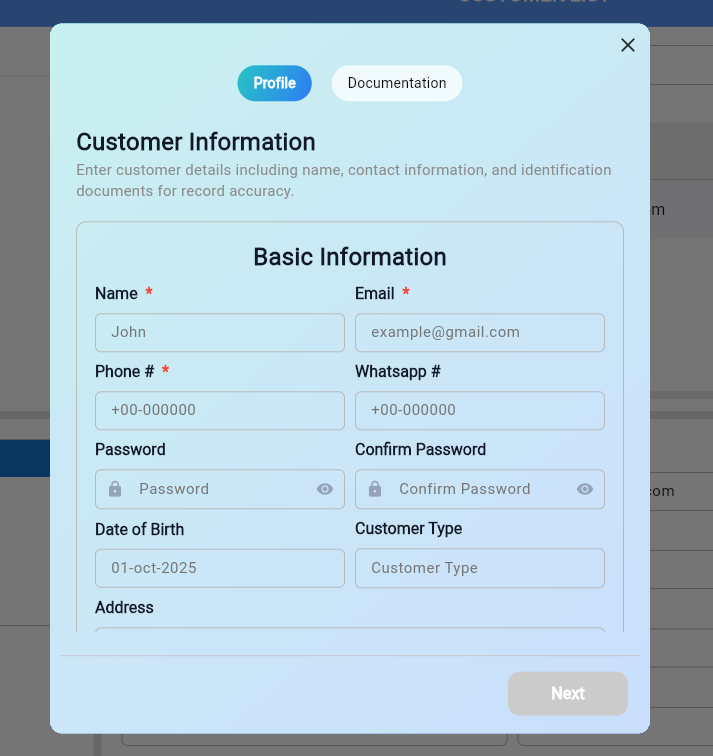Click the lock icon in Password field
Image resolution: width=713 pixels, height=756 pixels.
pyautogui.click(x=115, y=489)
